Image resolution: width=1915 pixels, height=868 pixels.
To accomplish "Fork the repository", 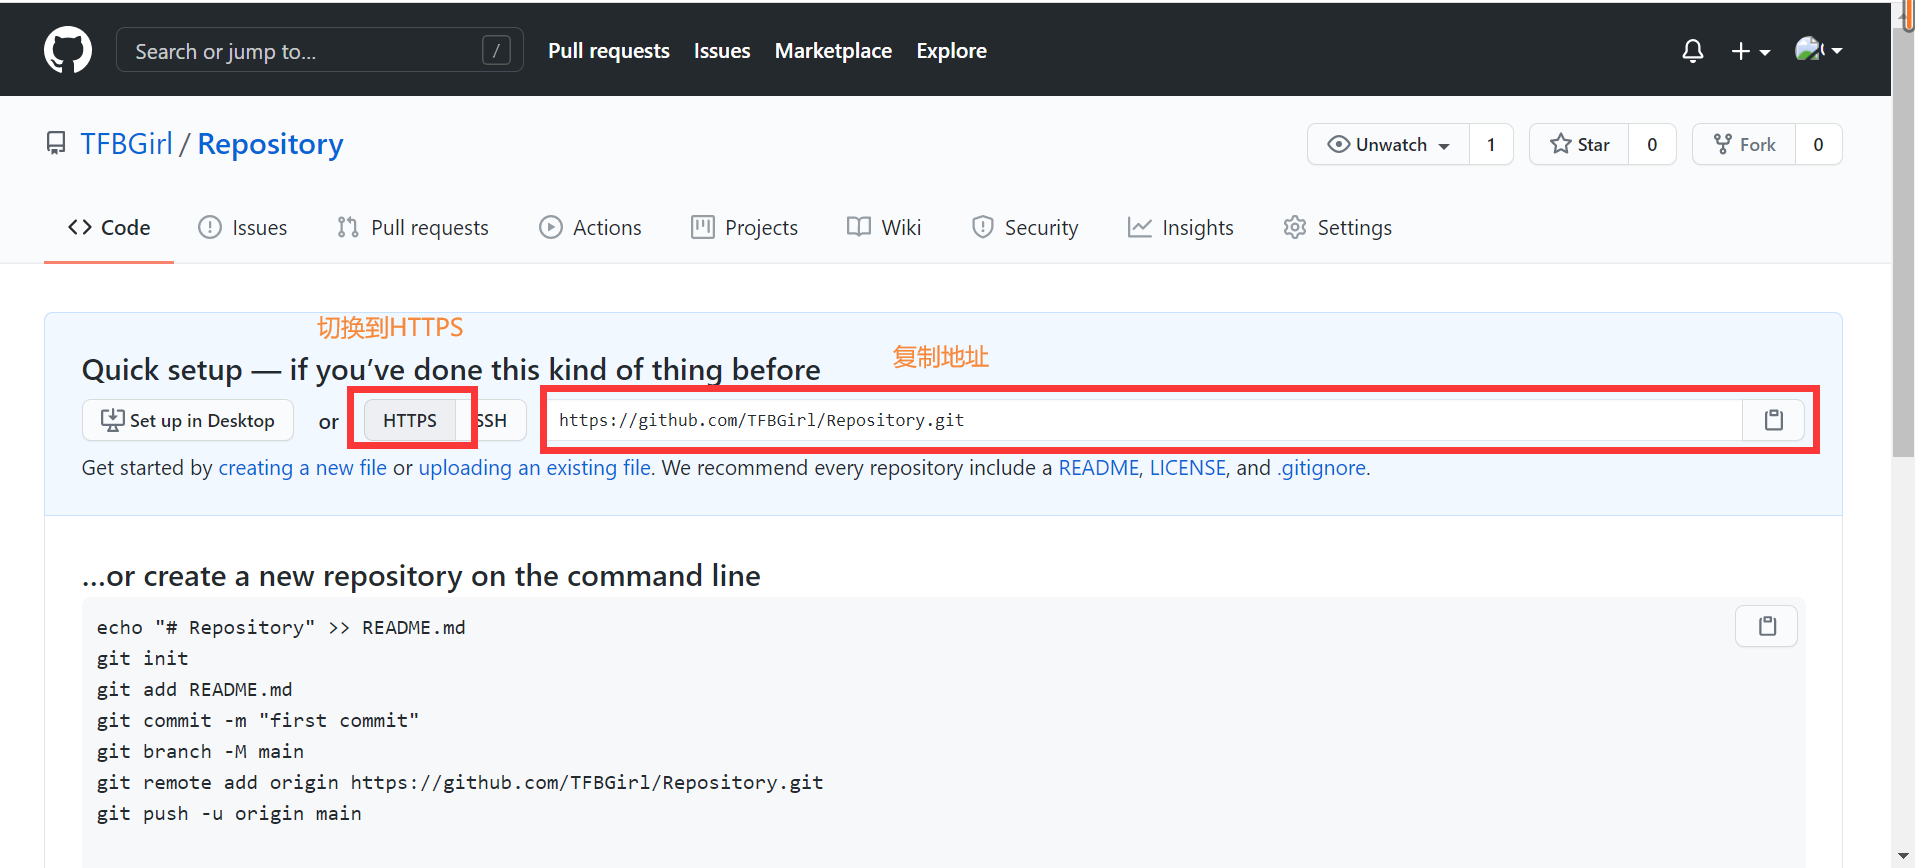I will pyautogui.click(x=1744, y=144).
